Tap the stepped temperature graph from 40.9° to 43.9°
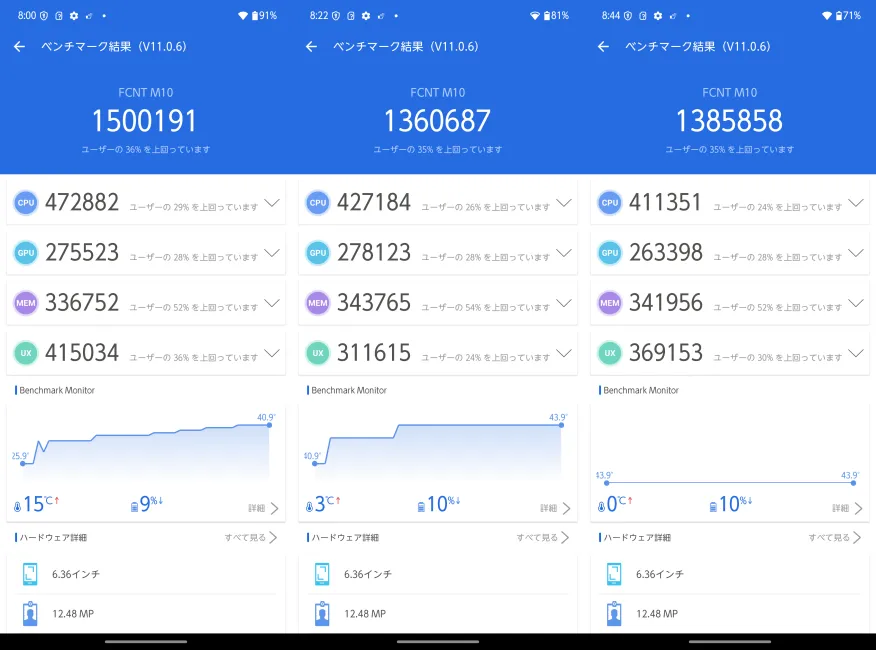The height and width of the screenshot is (650, 876). coord(438,449)
